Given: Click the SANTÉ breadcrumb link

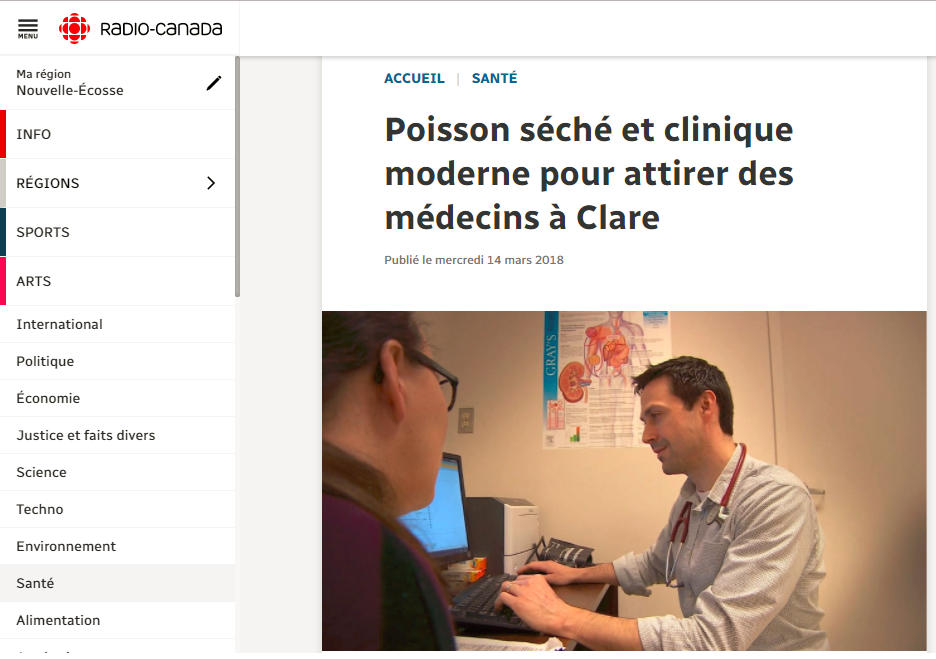Looking at the screenshot, I should (494, 78).
